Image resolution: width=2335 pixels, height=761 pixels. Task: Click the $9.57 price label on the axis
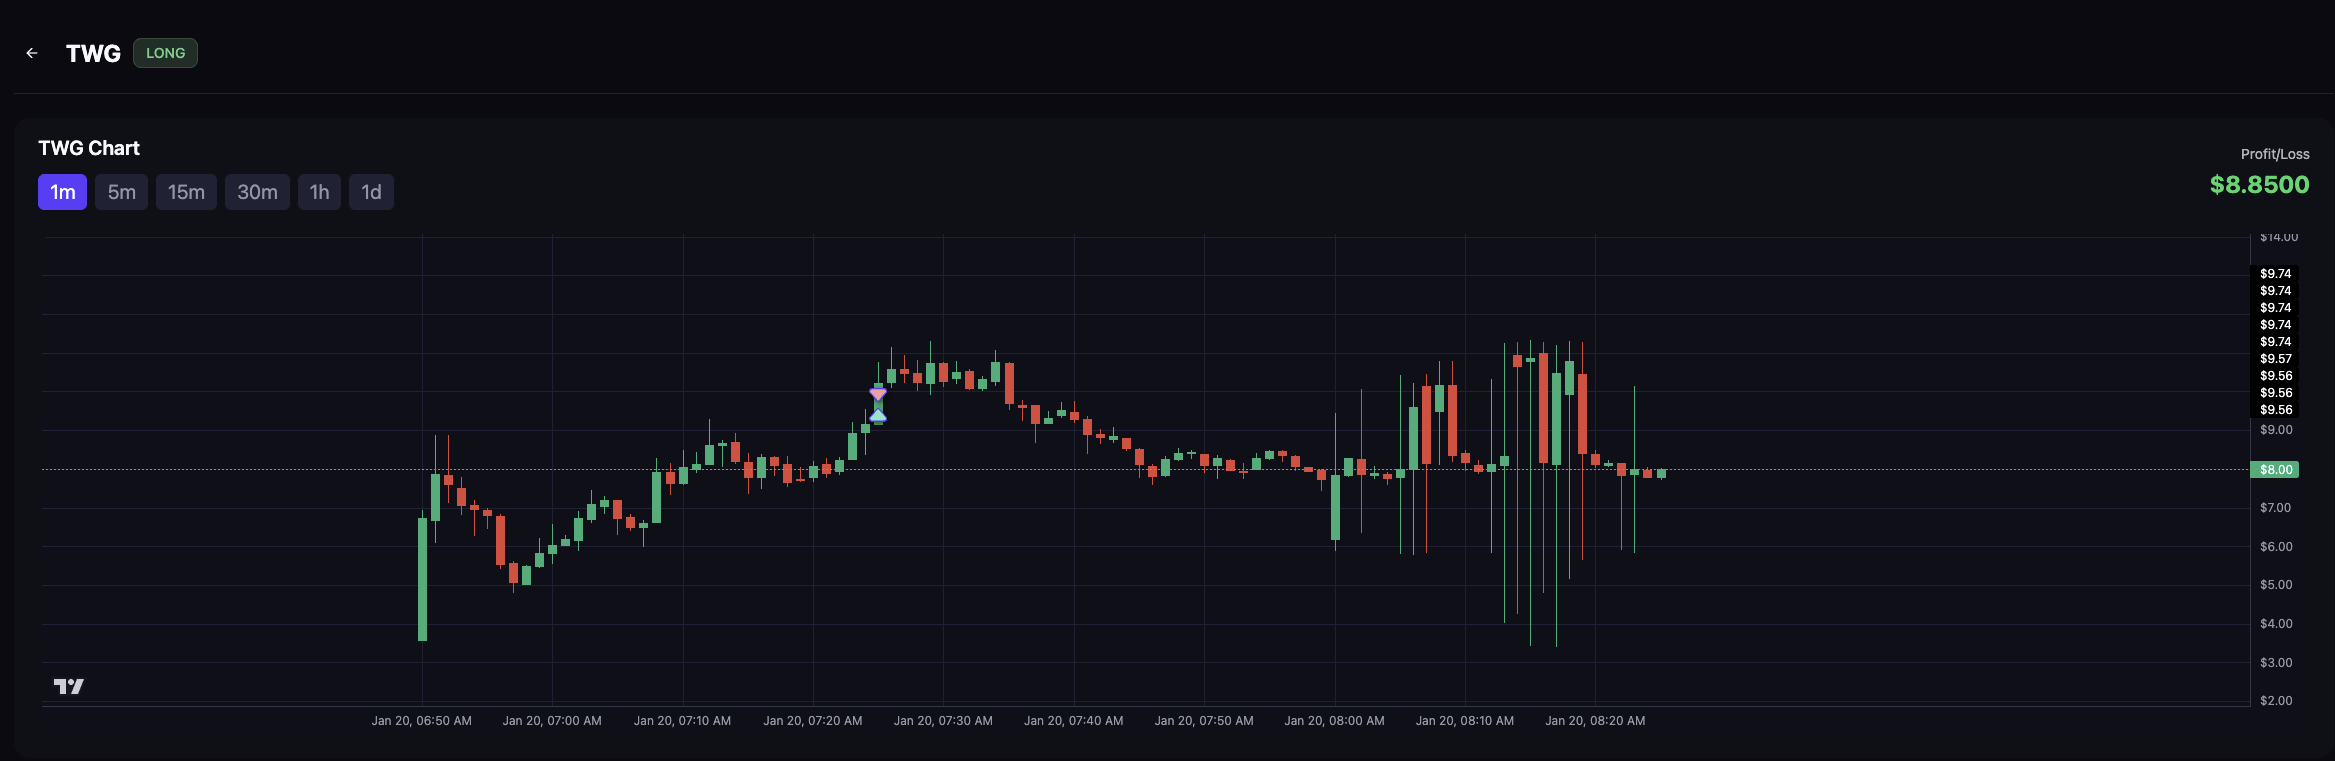2275,359
